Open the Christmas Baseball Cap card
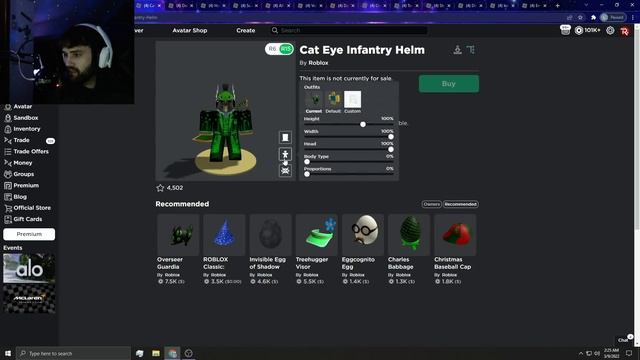 [x=455, y=249]
